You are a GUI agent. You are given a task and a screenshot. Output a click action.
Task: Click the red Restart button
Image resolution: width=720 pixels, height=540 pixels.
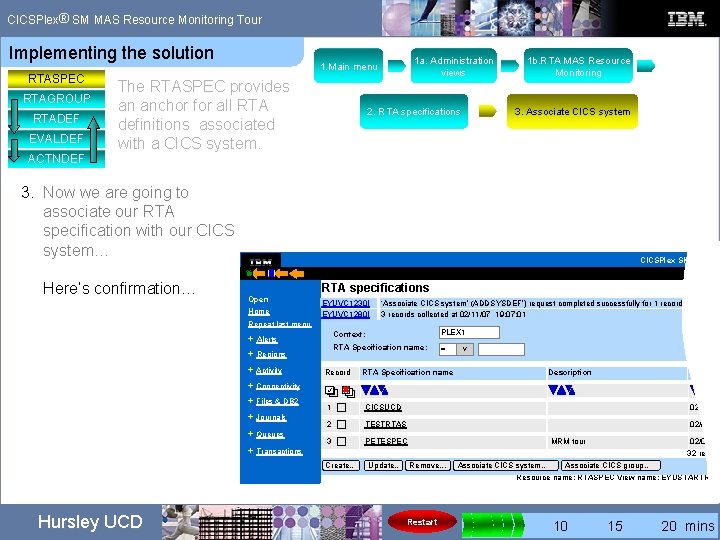(x=422, y=522)
